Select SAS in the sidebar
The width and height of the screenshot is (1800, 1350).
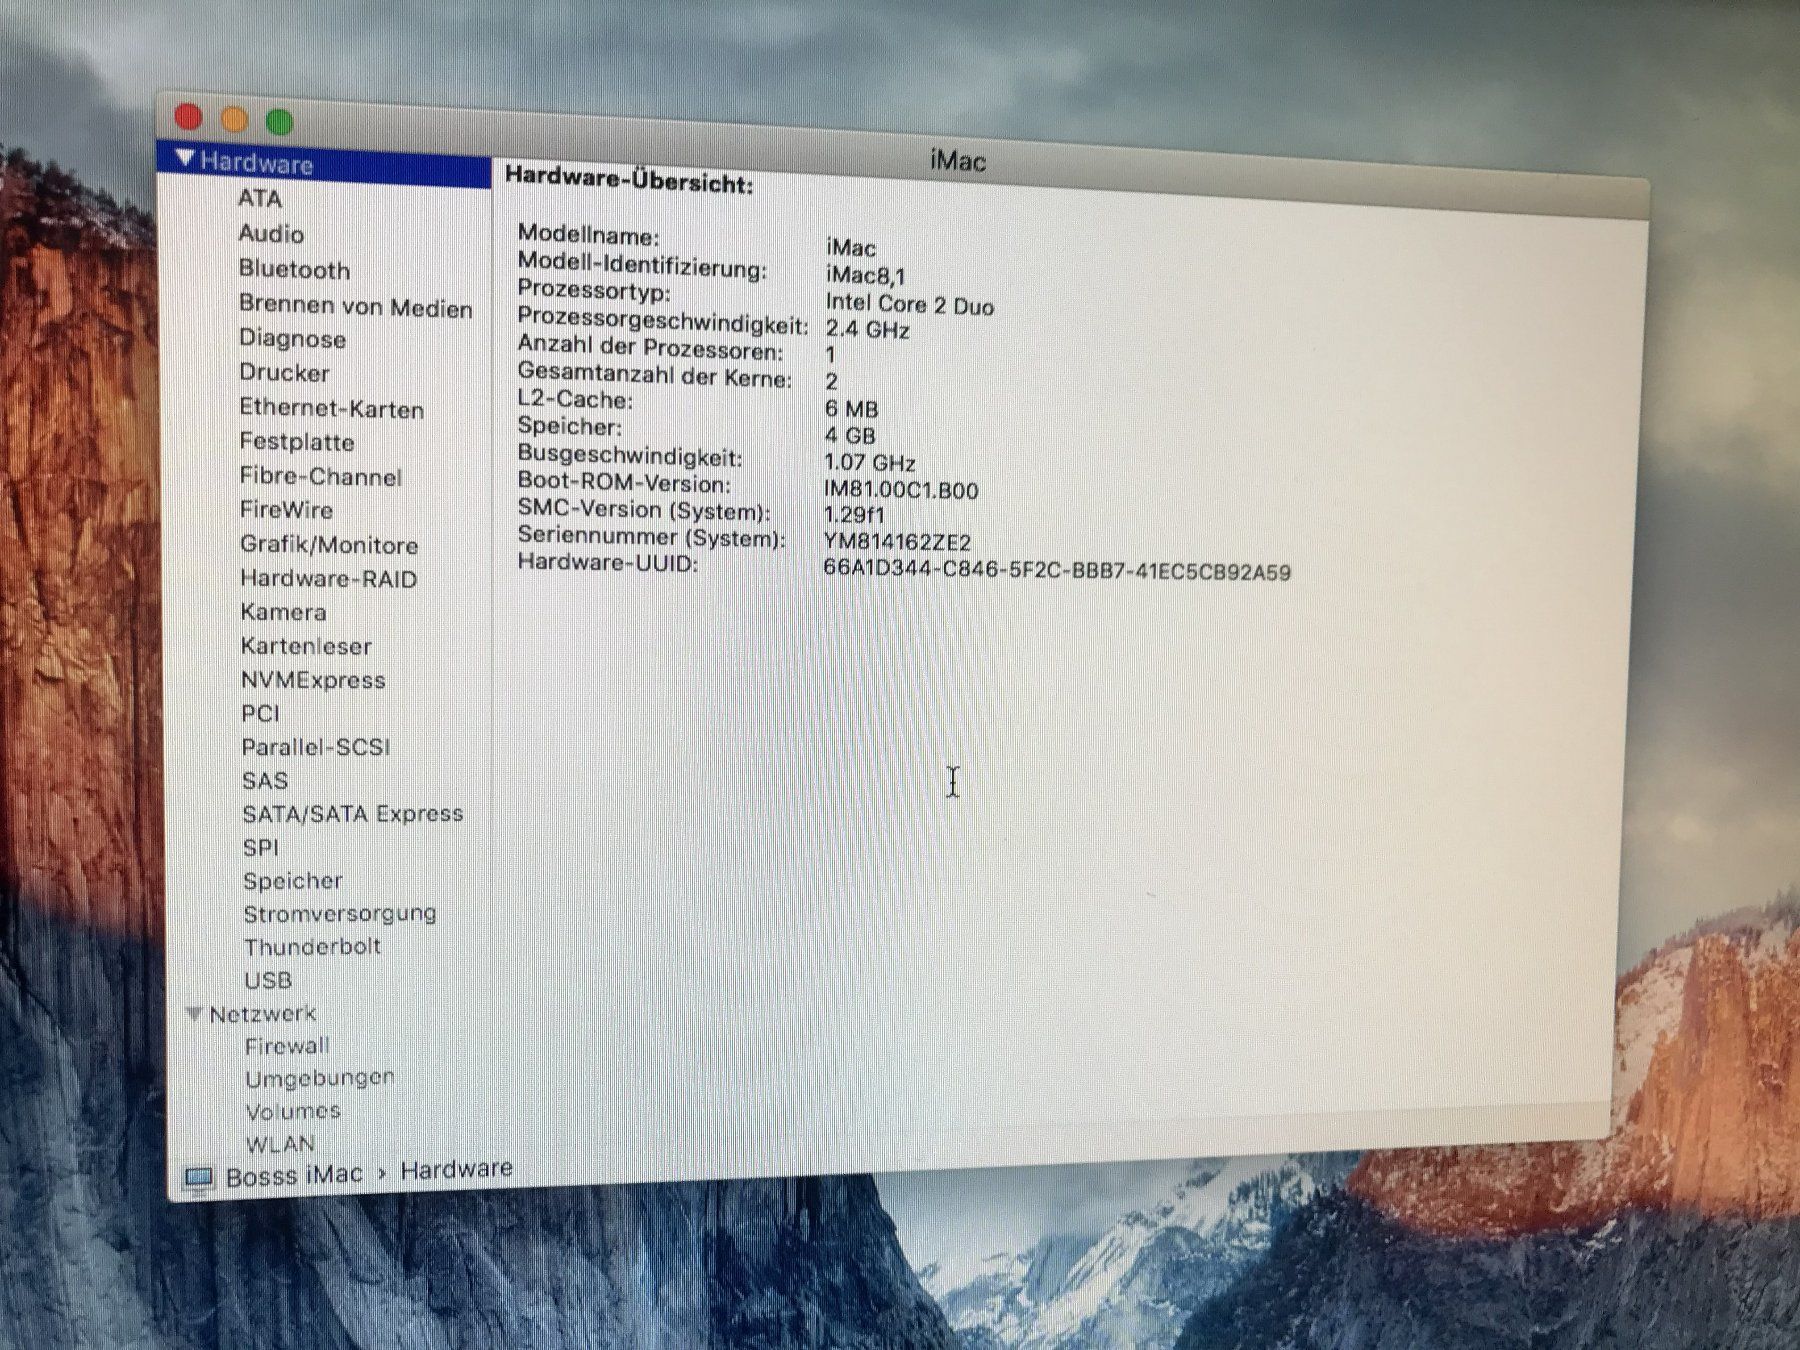(265, 780)
